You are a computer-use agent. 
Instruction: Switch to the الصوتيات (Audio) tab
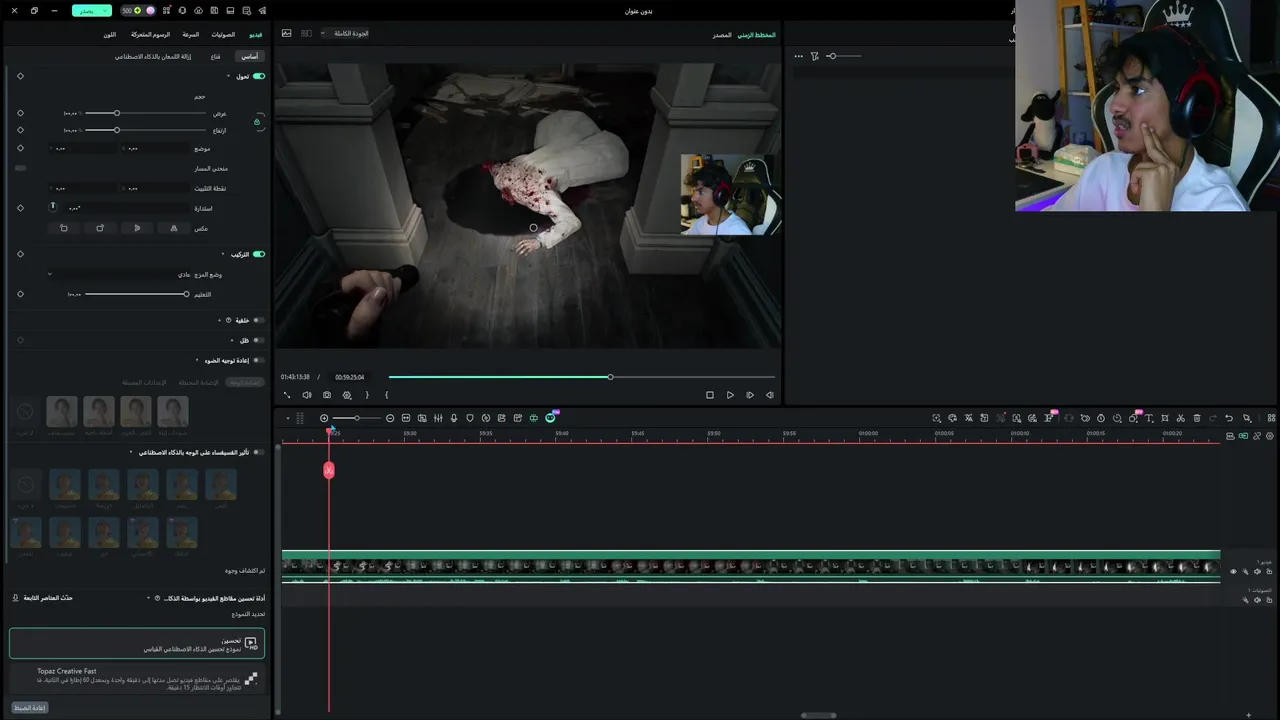223,34
